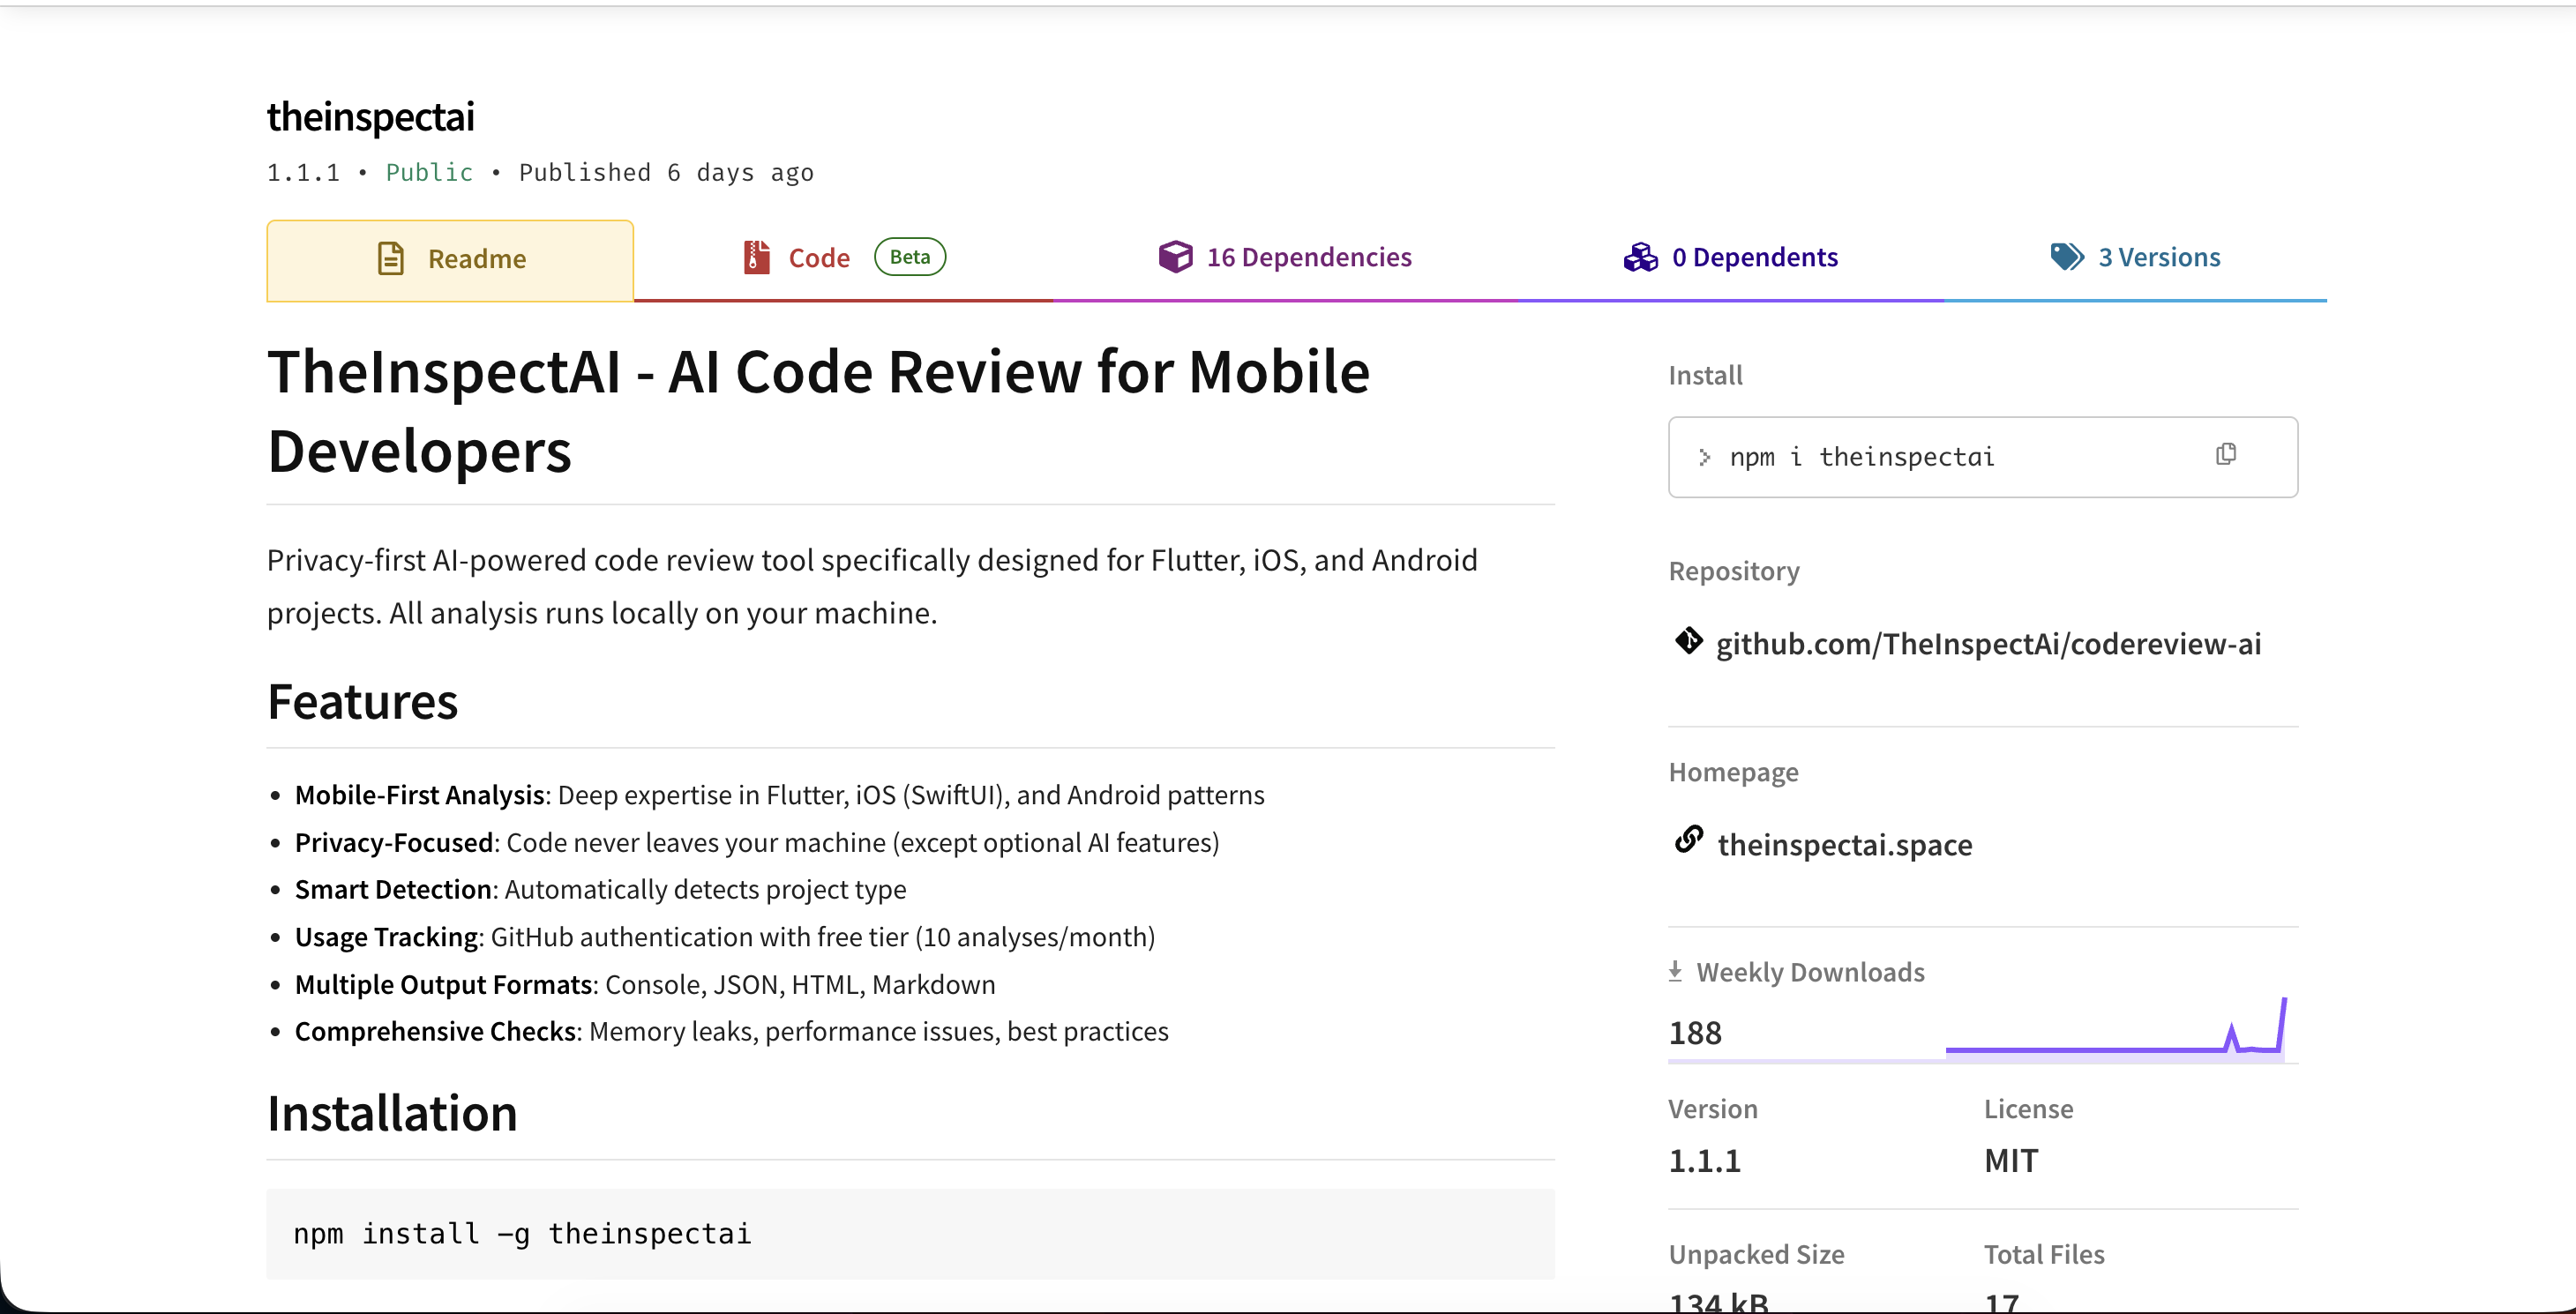This screenshot has height=1314, width=2576.
Task: Visit the theinspectai.space homepage link
Action: (x=1845, y=845)
